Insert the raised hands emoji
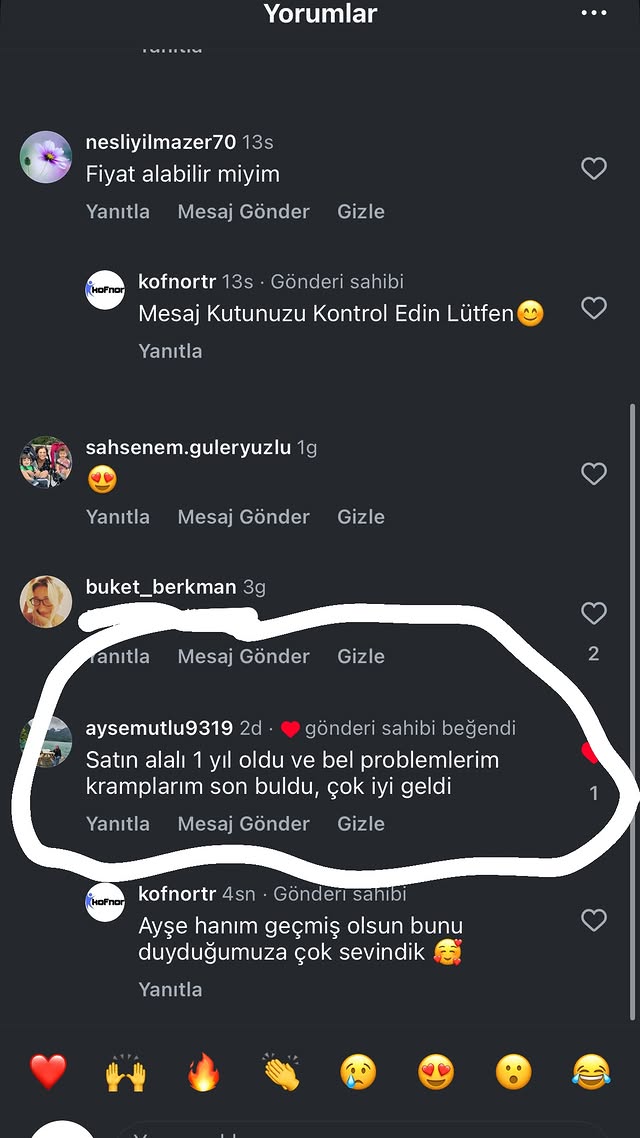 (126, 1073)
